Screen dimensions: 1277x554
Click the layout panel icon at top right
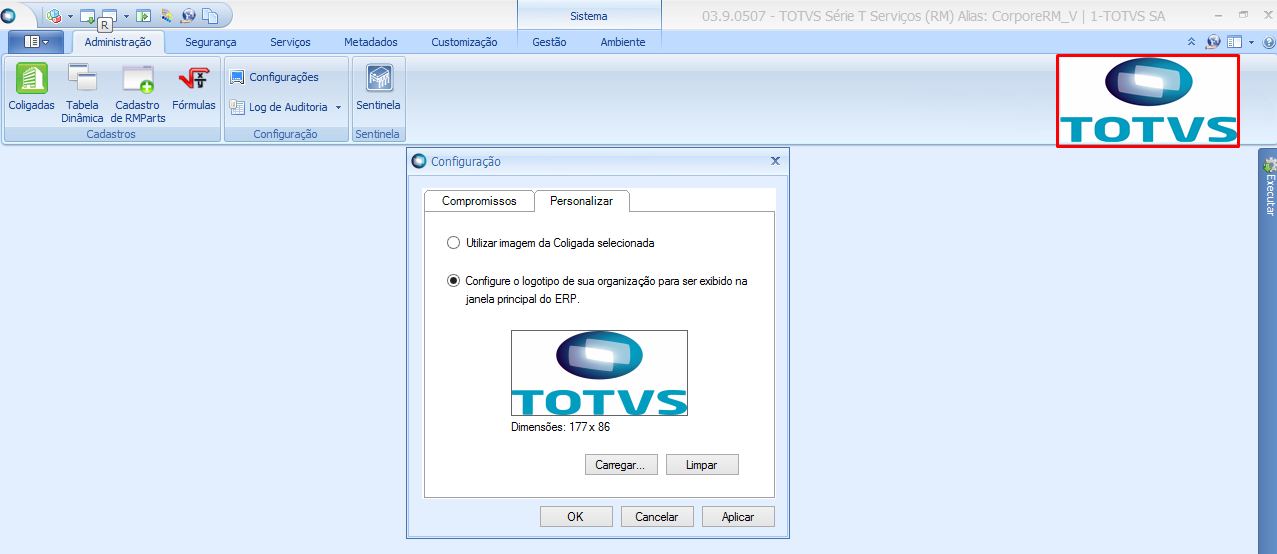[1235, 42]
